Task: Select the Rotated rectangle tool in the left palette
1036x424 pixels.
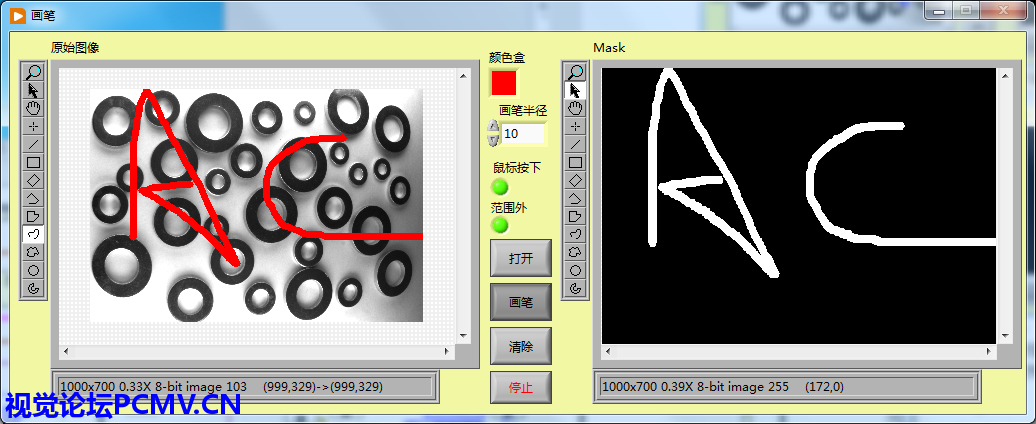Action: [x=34, y=180]
